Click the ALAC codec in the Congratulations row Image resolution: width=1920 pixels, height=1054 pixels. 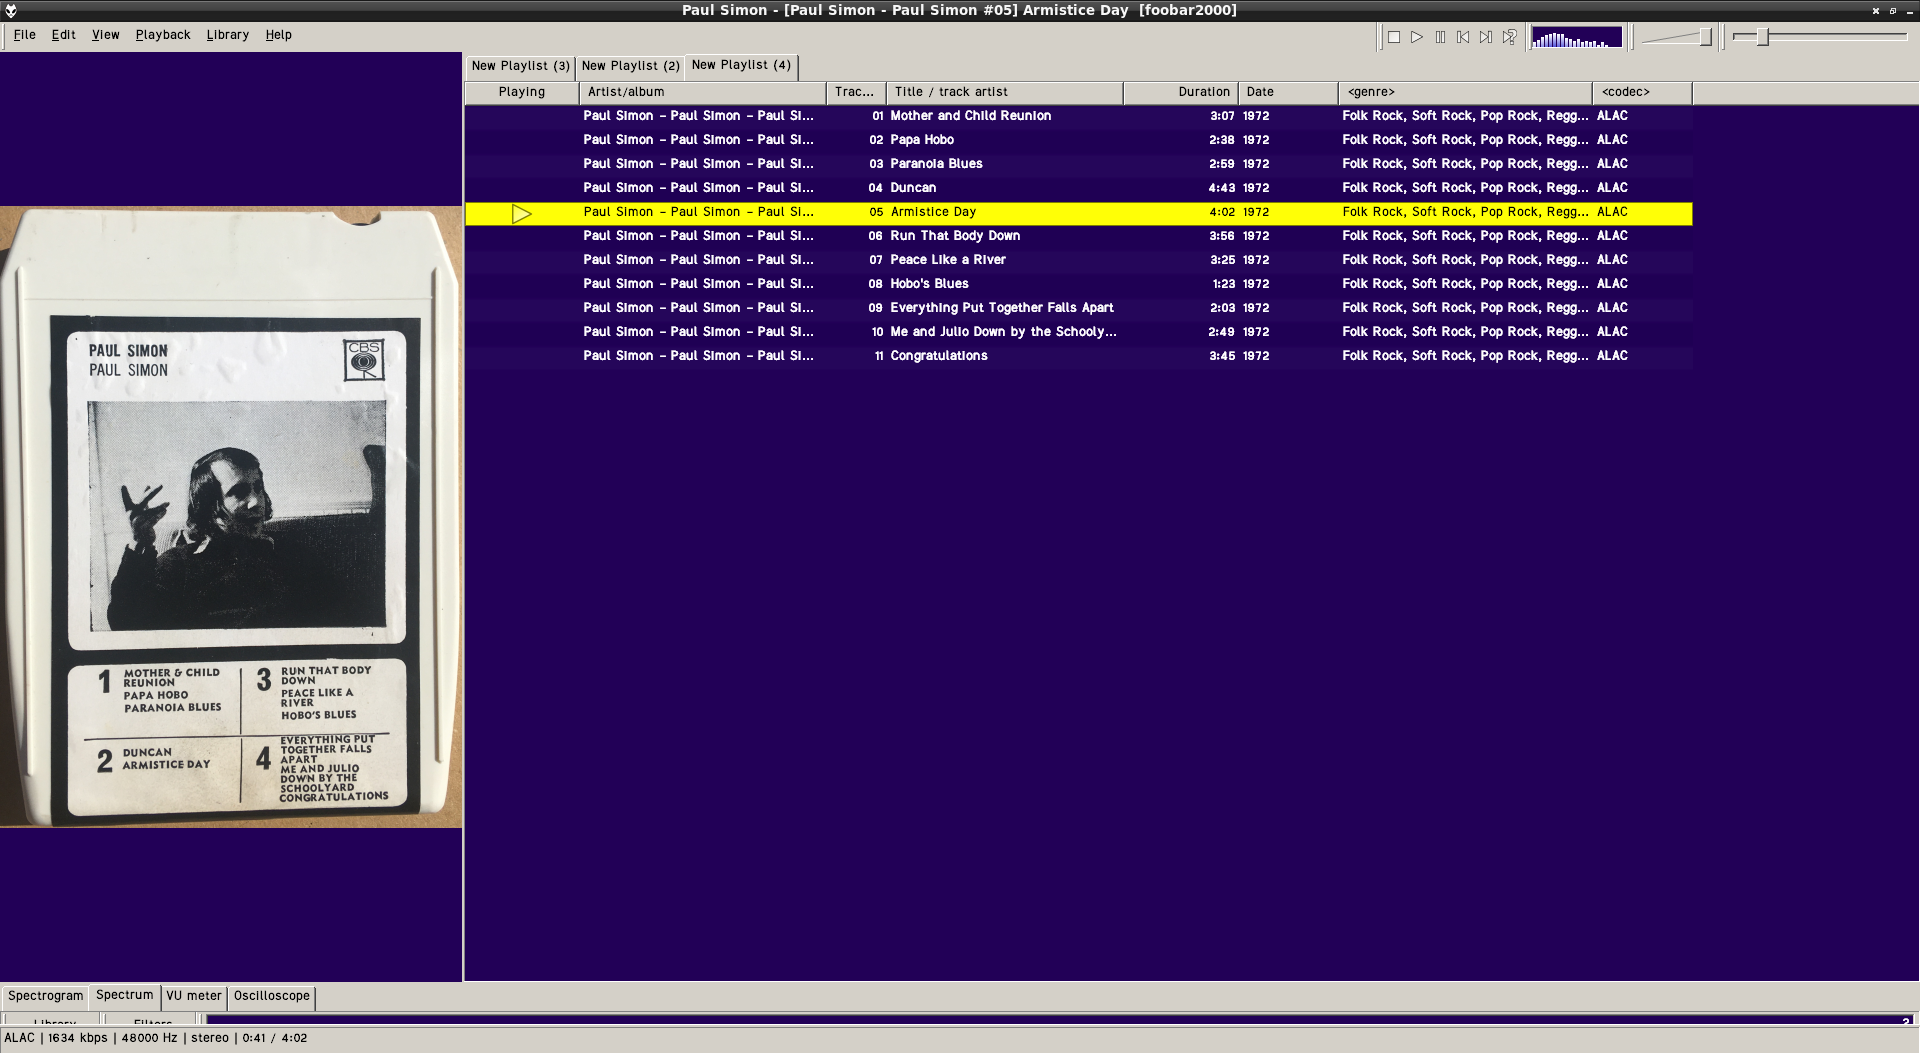tap(1612, 356)
